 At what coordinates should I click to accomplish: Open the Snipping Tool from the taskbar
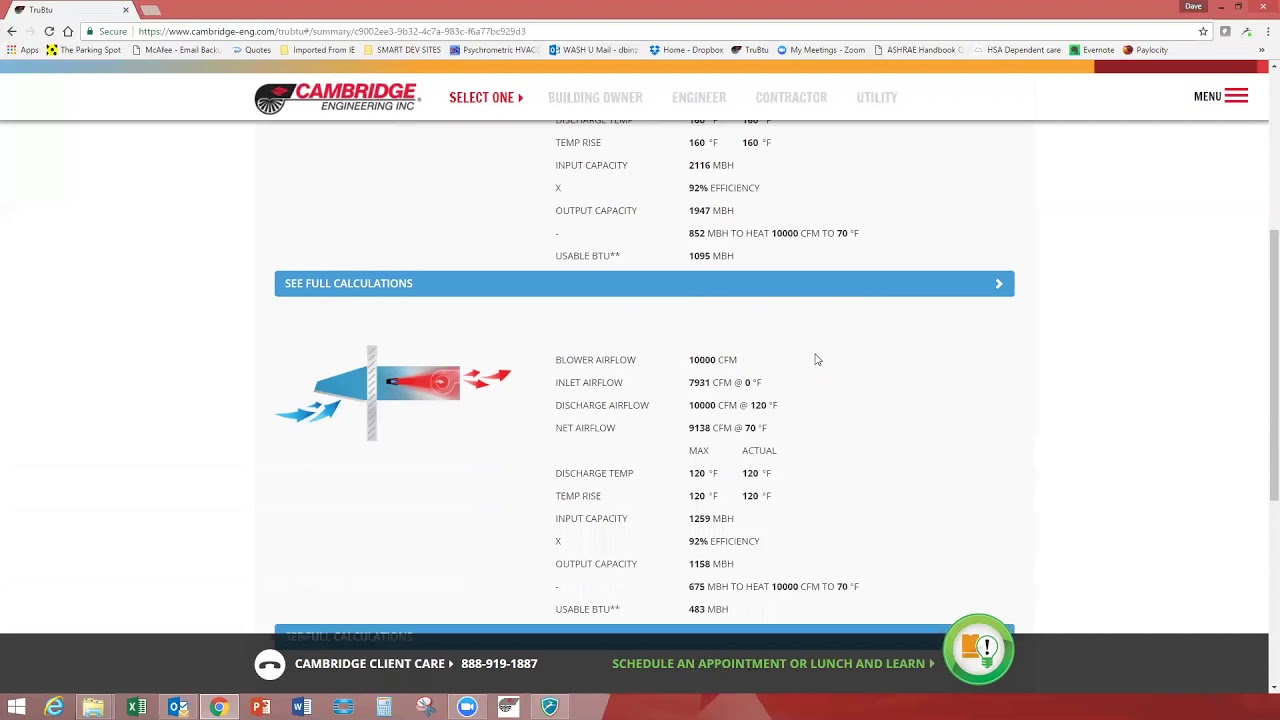425,707
